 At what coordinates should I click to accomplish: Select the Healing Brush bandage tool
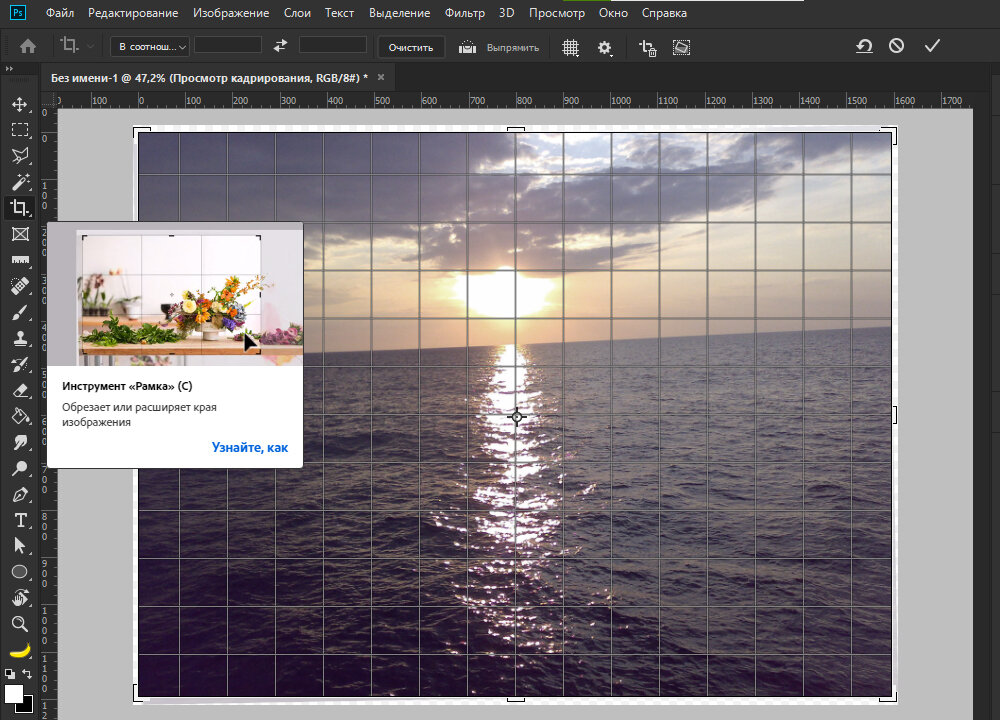coord(20,286)
